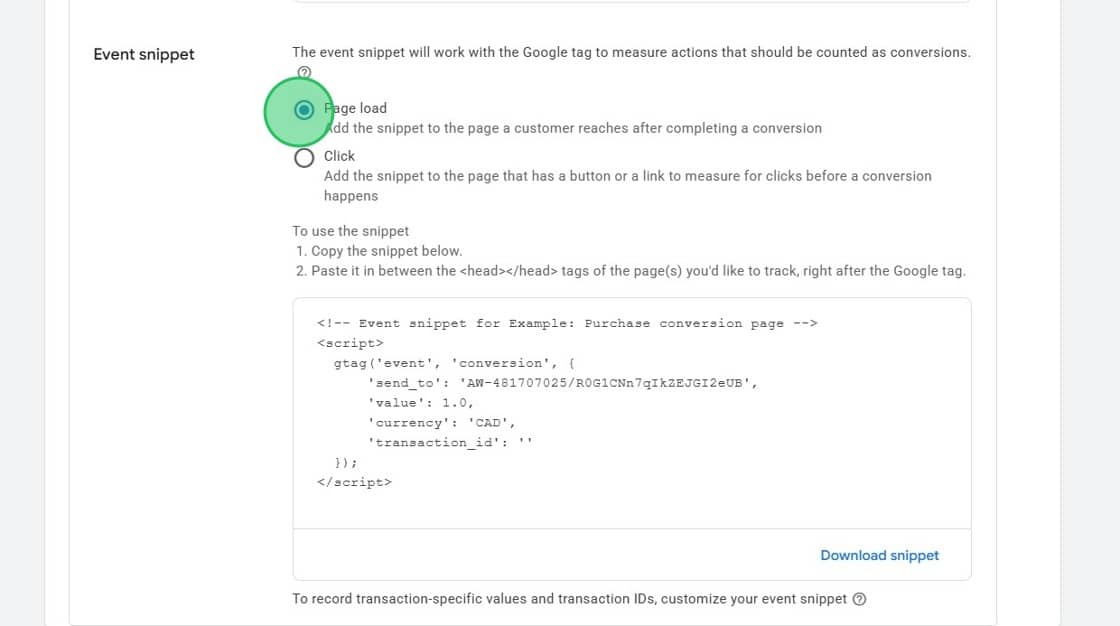Click the 'Page load' option label
The width and height of the screenshot is (1120, 626).
point(358,108)
